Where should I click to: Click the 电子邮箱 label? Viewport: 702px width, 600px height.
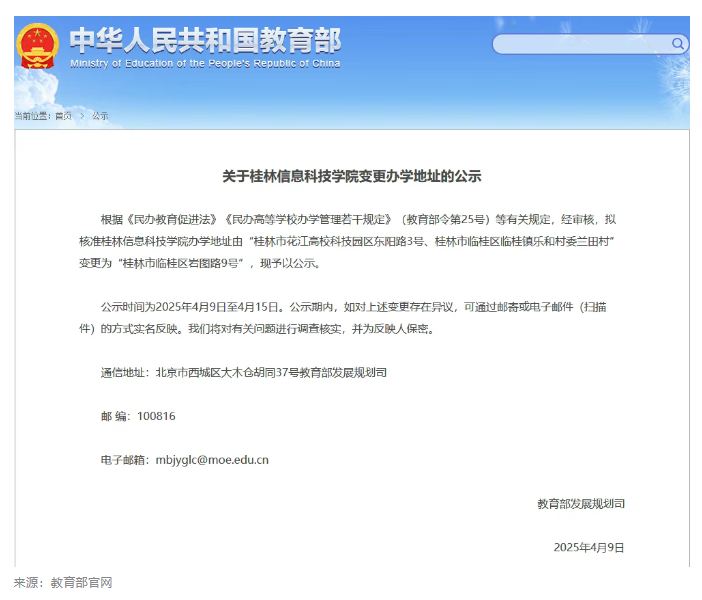[x=124, y=460]
